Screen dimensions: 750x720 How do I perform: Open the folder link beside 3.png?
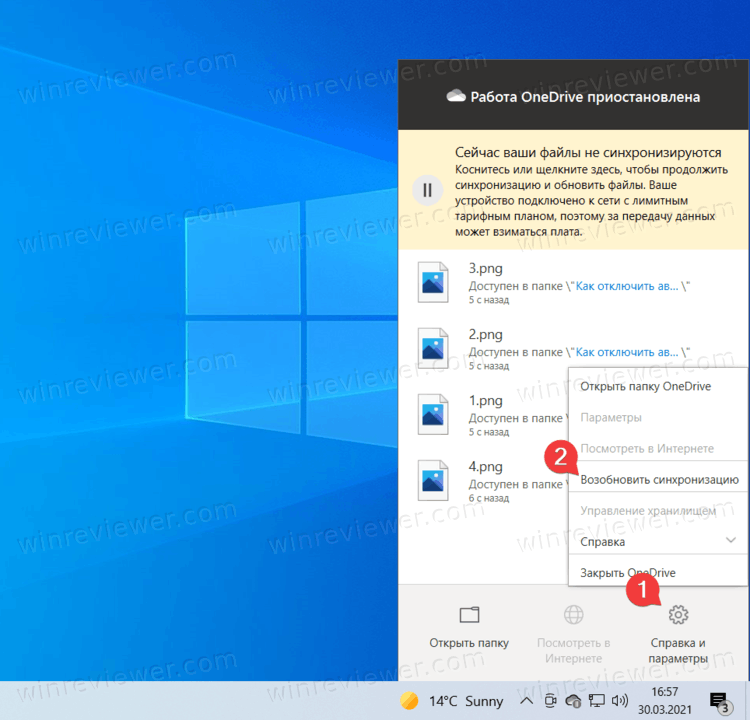627,286
